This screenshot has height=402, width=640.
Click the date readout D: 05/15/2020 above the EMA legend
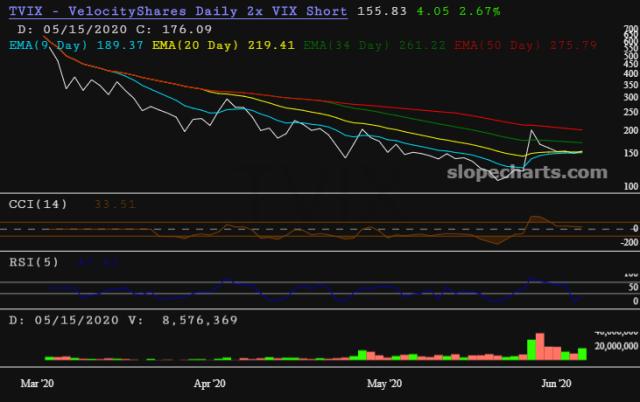[72, 29]
